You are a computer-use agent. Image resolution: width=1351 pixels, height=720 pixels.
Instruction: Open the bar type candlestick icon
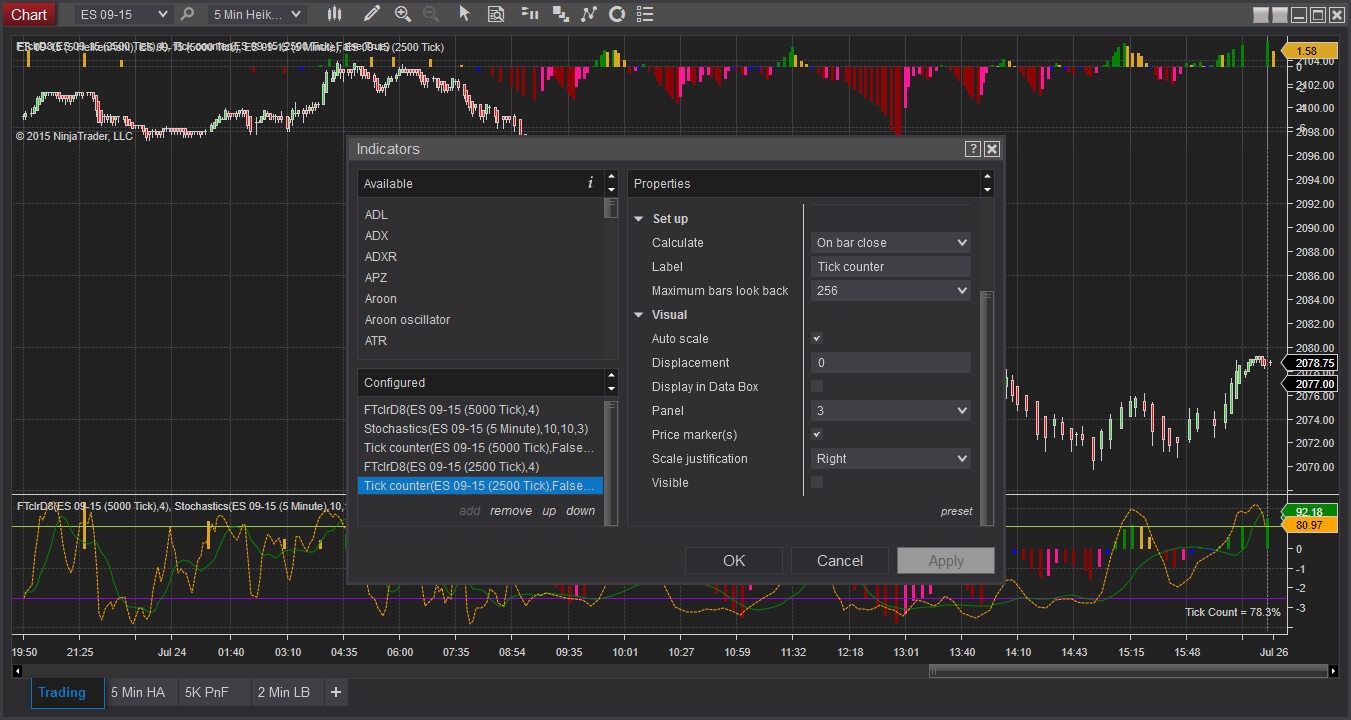(334, 14)
